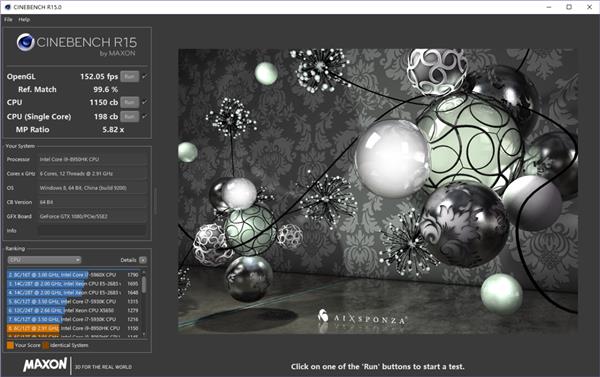Click the ranking list scrollbar thumb
This screenshot has height=377, width=600.
tap(144, 284)
